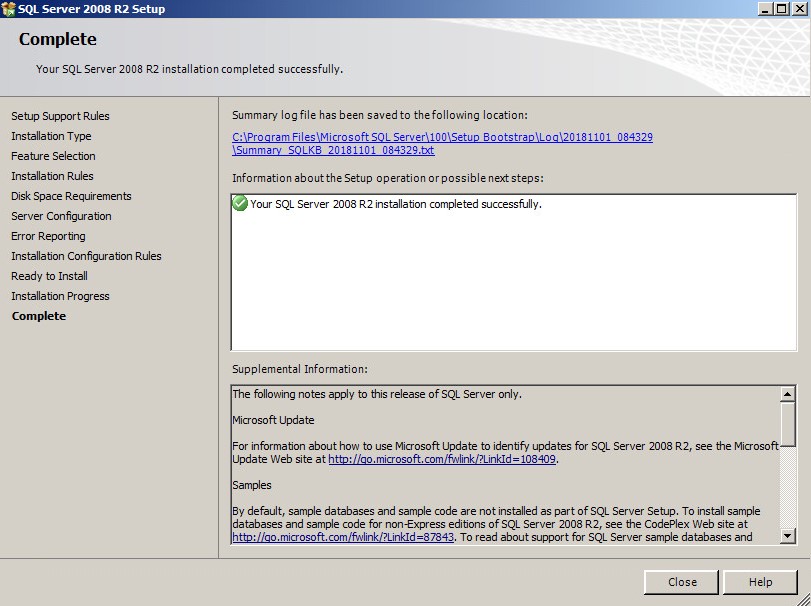Screen dimensions: 811x606
Task: Select the Ready to Install step
Action: pos(50,276)
